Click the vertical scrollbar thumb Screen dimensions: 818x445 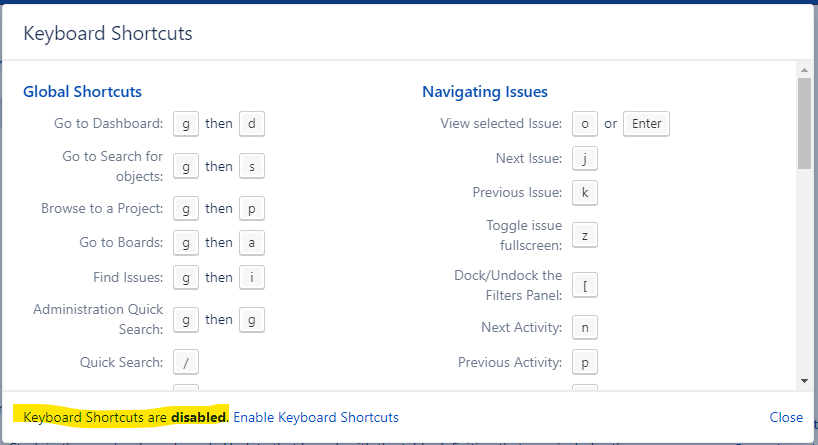pyautogui.click(x=804, y=124)
